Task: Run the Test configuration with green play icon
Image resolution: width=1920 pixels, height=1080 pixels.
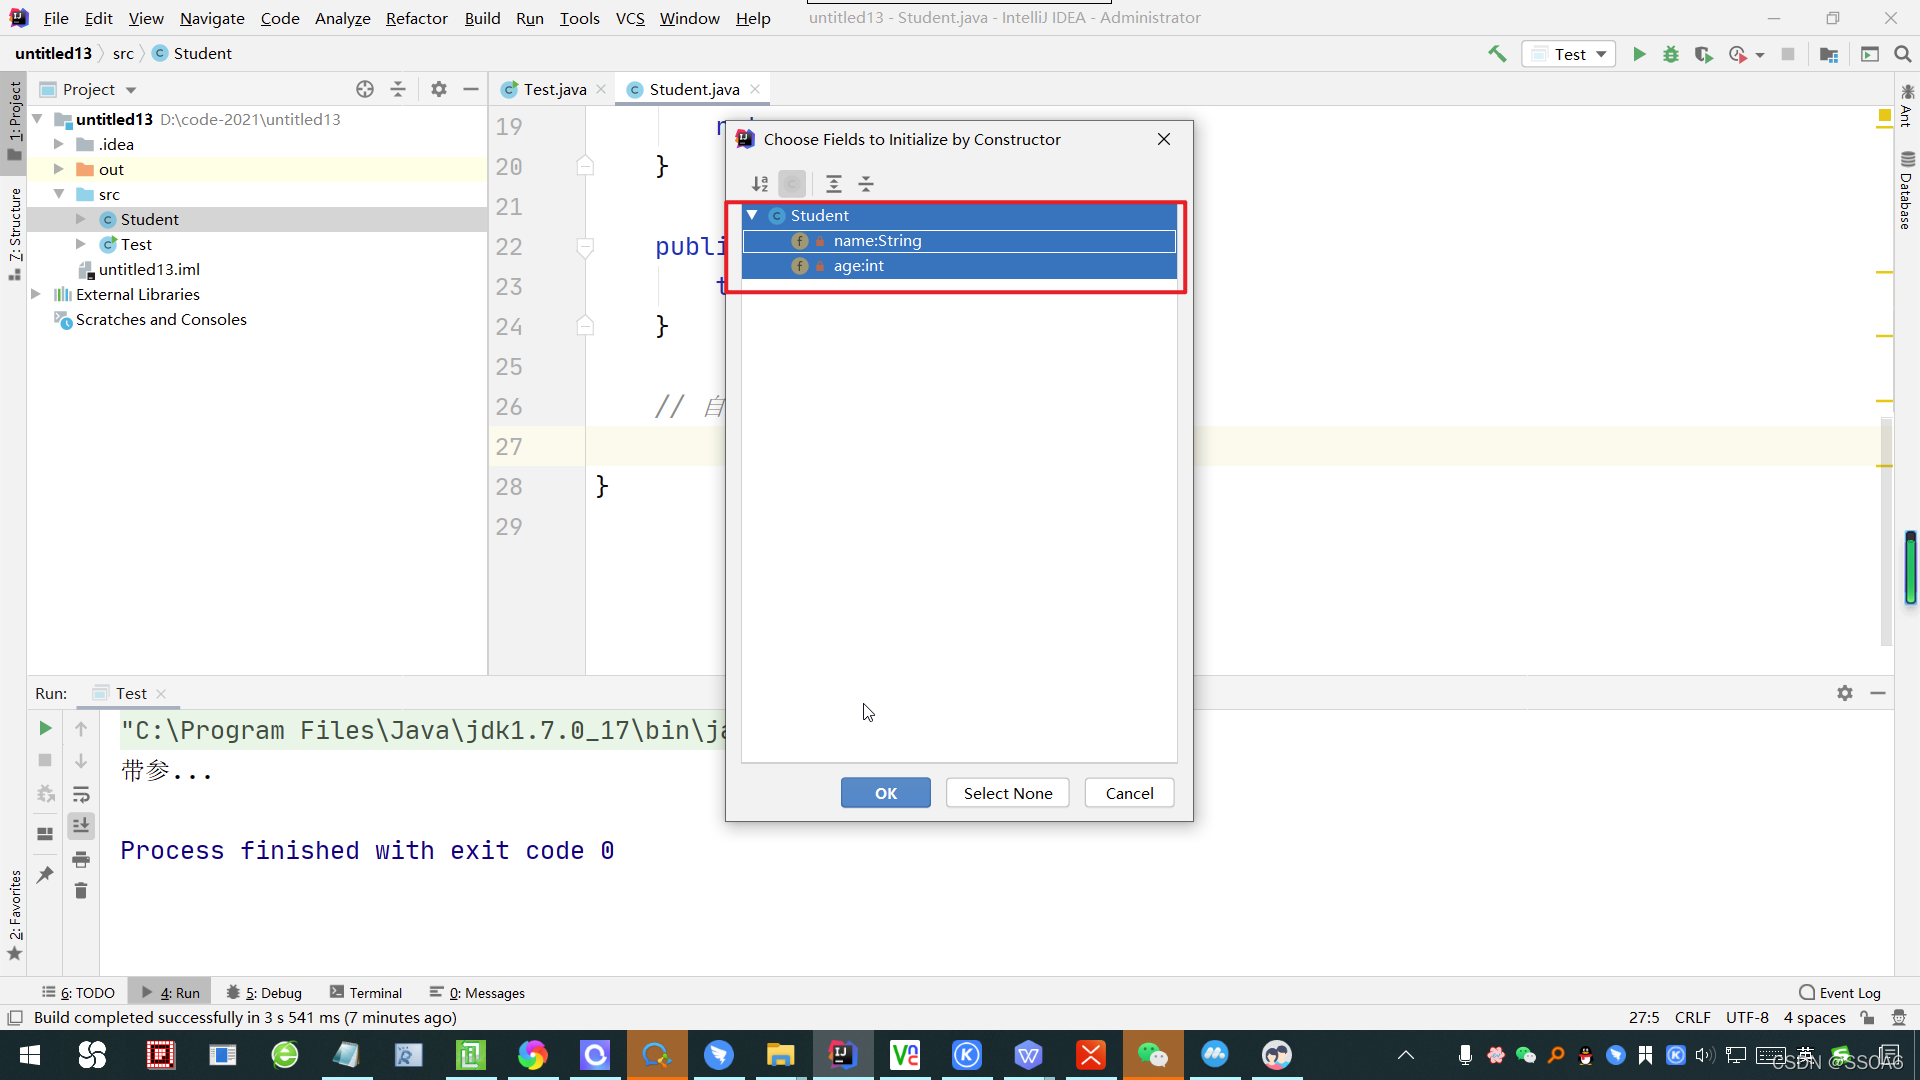Action: click(x=1639, y=54)
